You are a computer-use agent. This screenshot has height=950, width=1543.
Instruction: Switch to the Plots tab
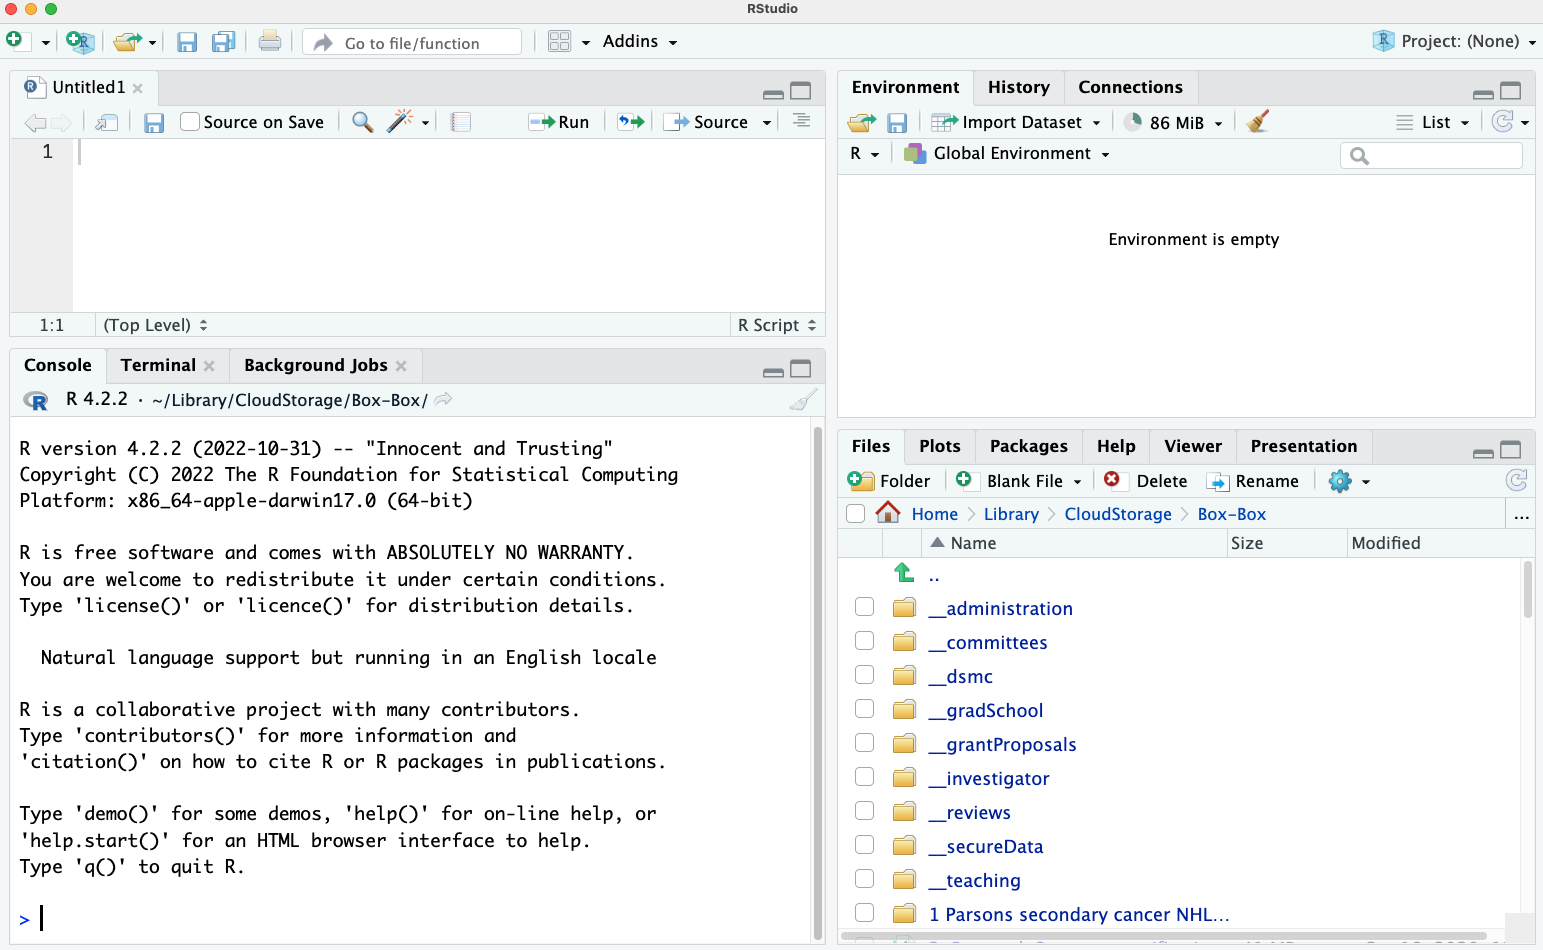[x=939, y=446]
